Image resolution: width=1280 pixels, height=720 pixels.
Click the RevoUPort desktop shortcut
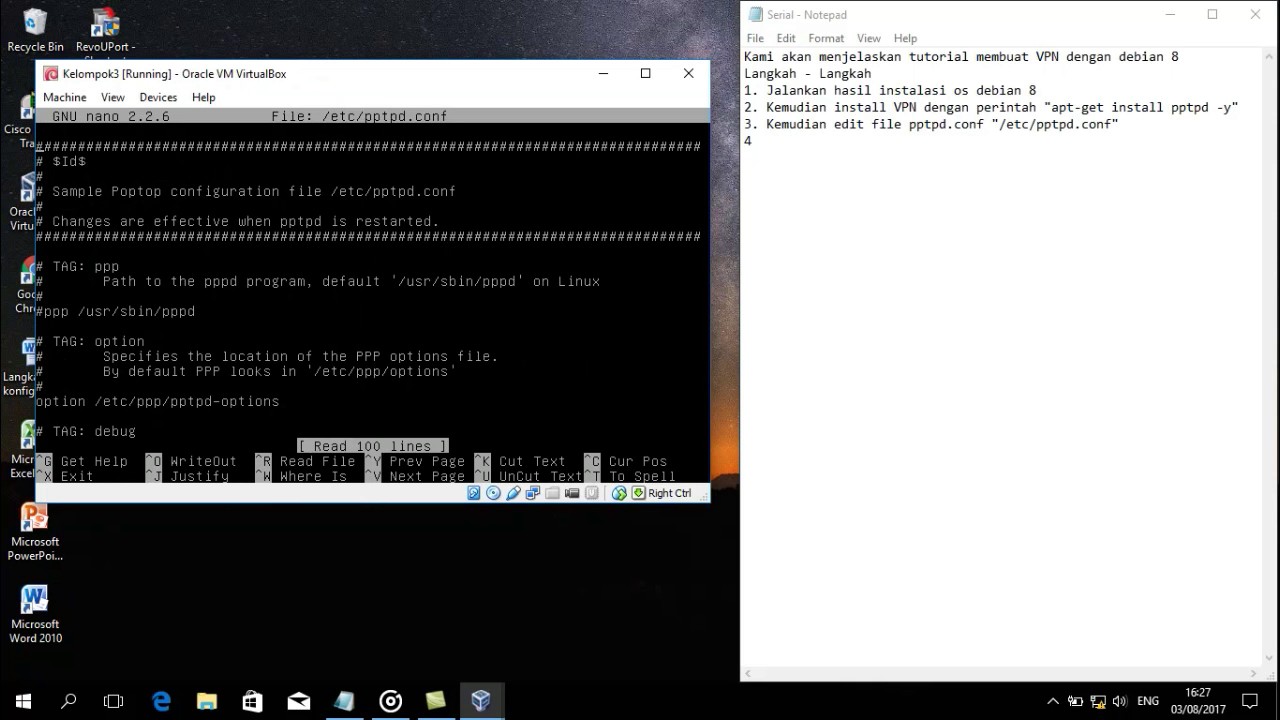[x=105, y=30]
